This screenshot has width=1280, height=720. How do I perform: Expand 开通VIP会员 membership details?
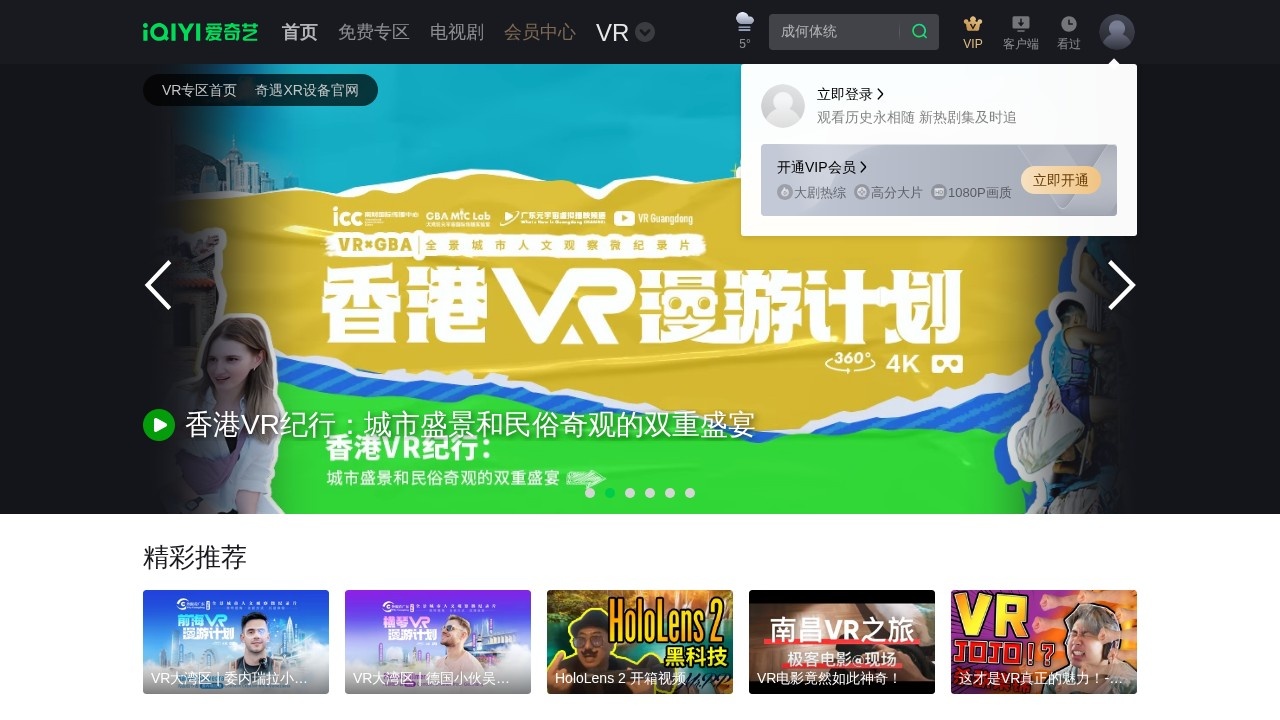821,167
